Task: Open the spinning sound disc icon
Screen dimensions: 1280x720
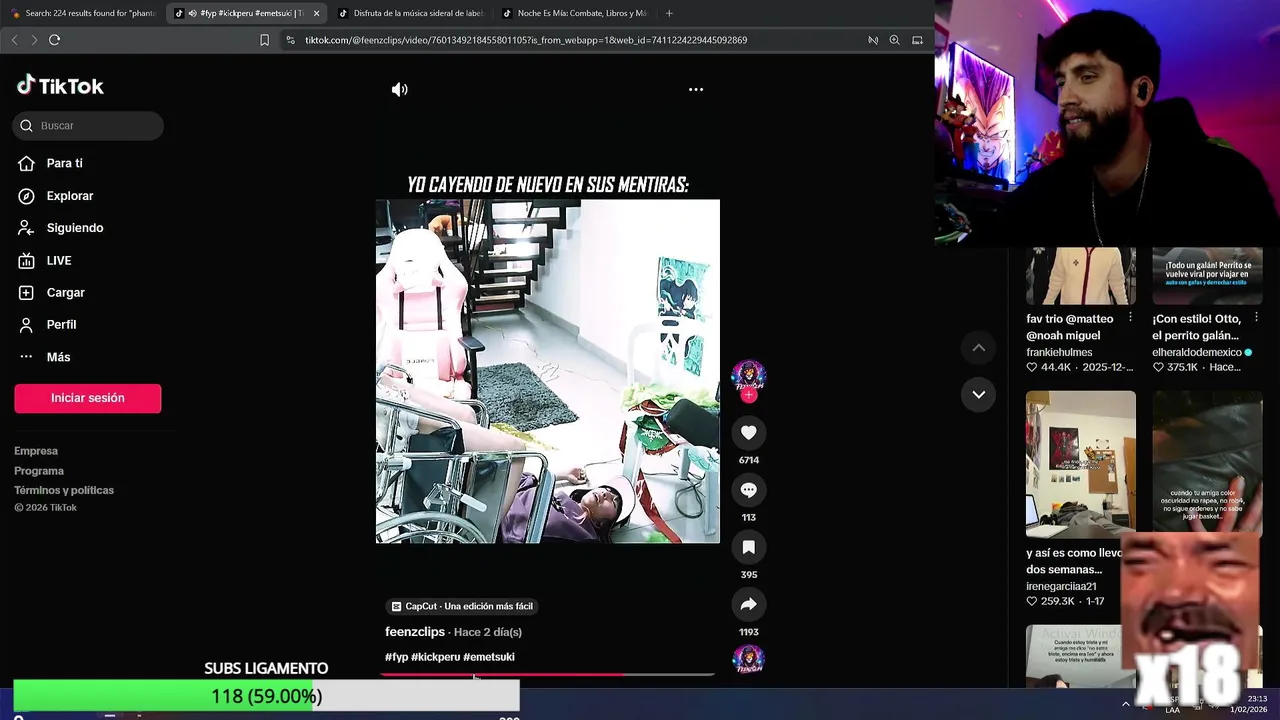Action: [x=749, y=660]
